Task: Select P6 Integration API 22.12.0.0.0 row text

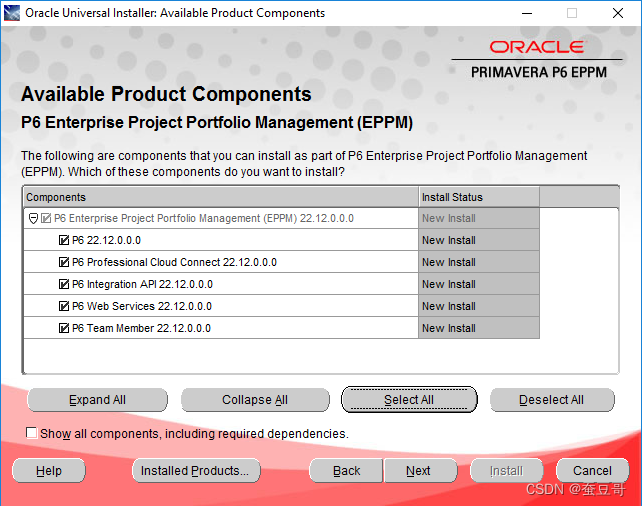Action: (x=142, y=284)
